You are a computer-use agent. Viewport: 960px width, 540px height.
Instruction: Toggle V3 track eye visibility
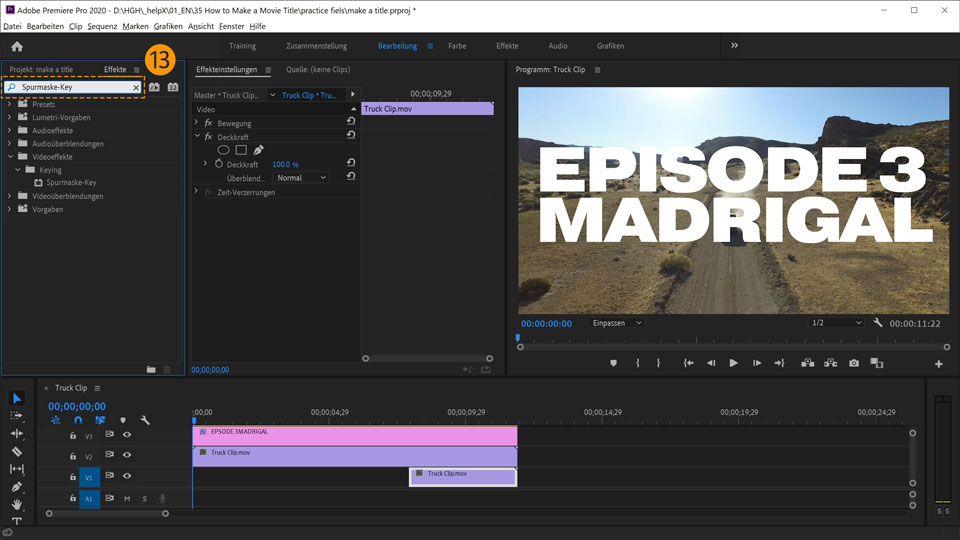click(x=127, y=435)
